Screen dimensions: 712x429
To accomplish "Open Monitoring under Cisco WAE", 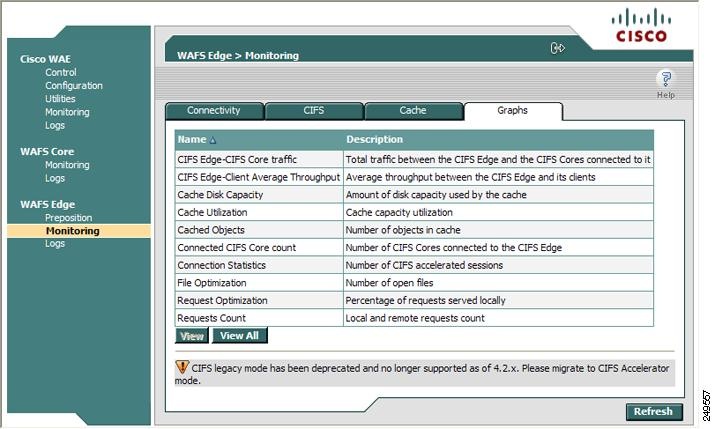I will click(67, 112).
